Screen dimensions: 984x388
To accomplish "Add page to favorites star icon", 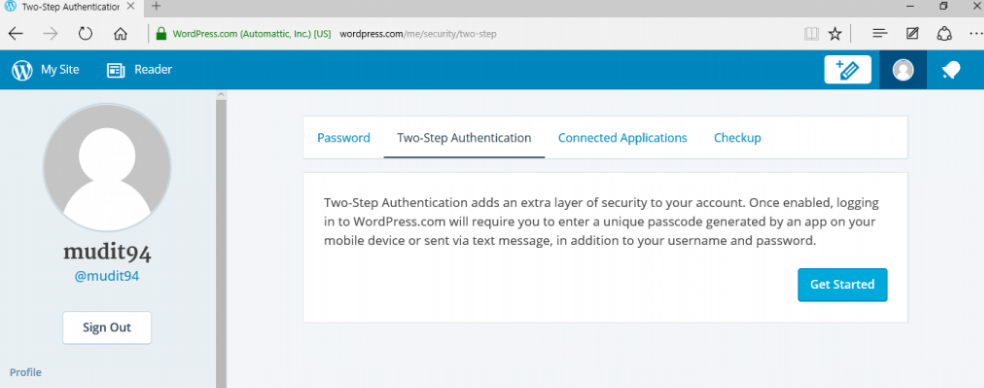I will [x=835, y=34].
